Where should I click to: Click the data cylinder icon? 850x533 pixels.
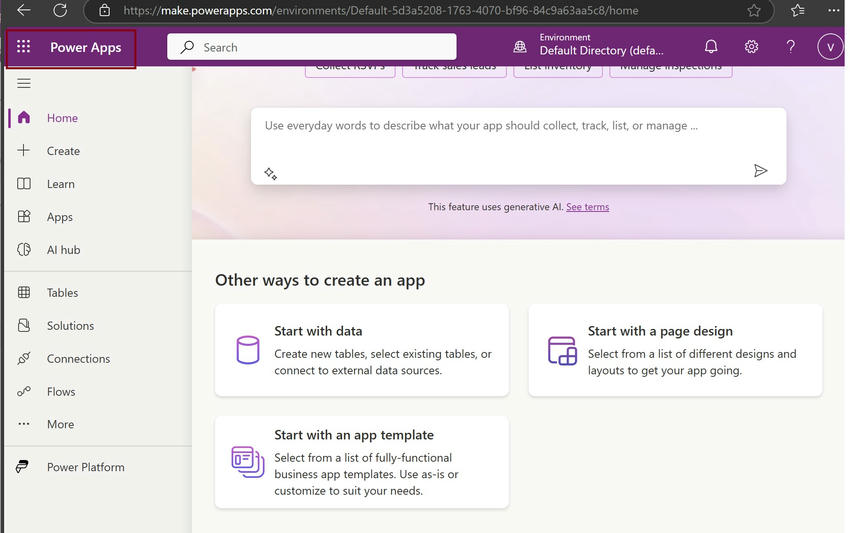click(248, 350)
